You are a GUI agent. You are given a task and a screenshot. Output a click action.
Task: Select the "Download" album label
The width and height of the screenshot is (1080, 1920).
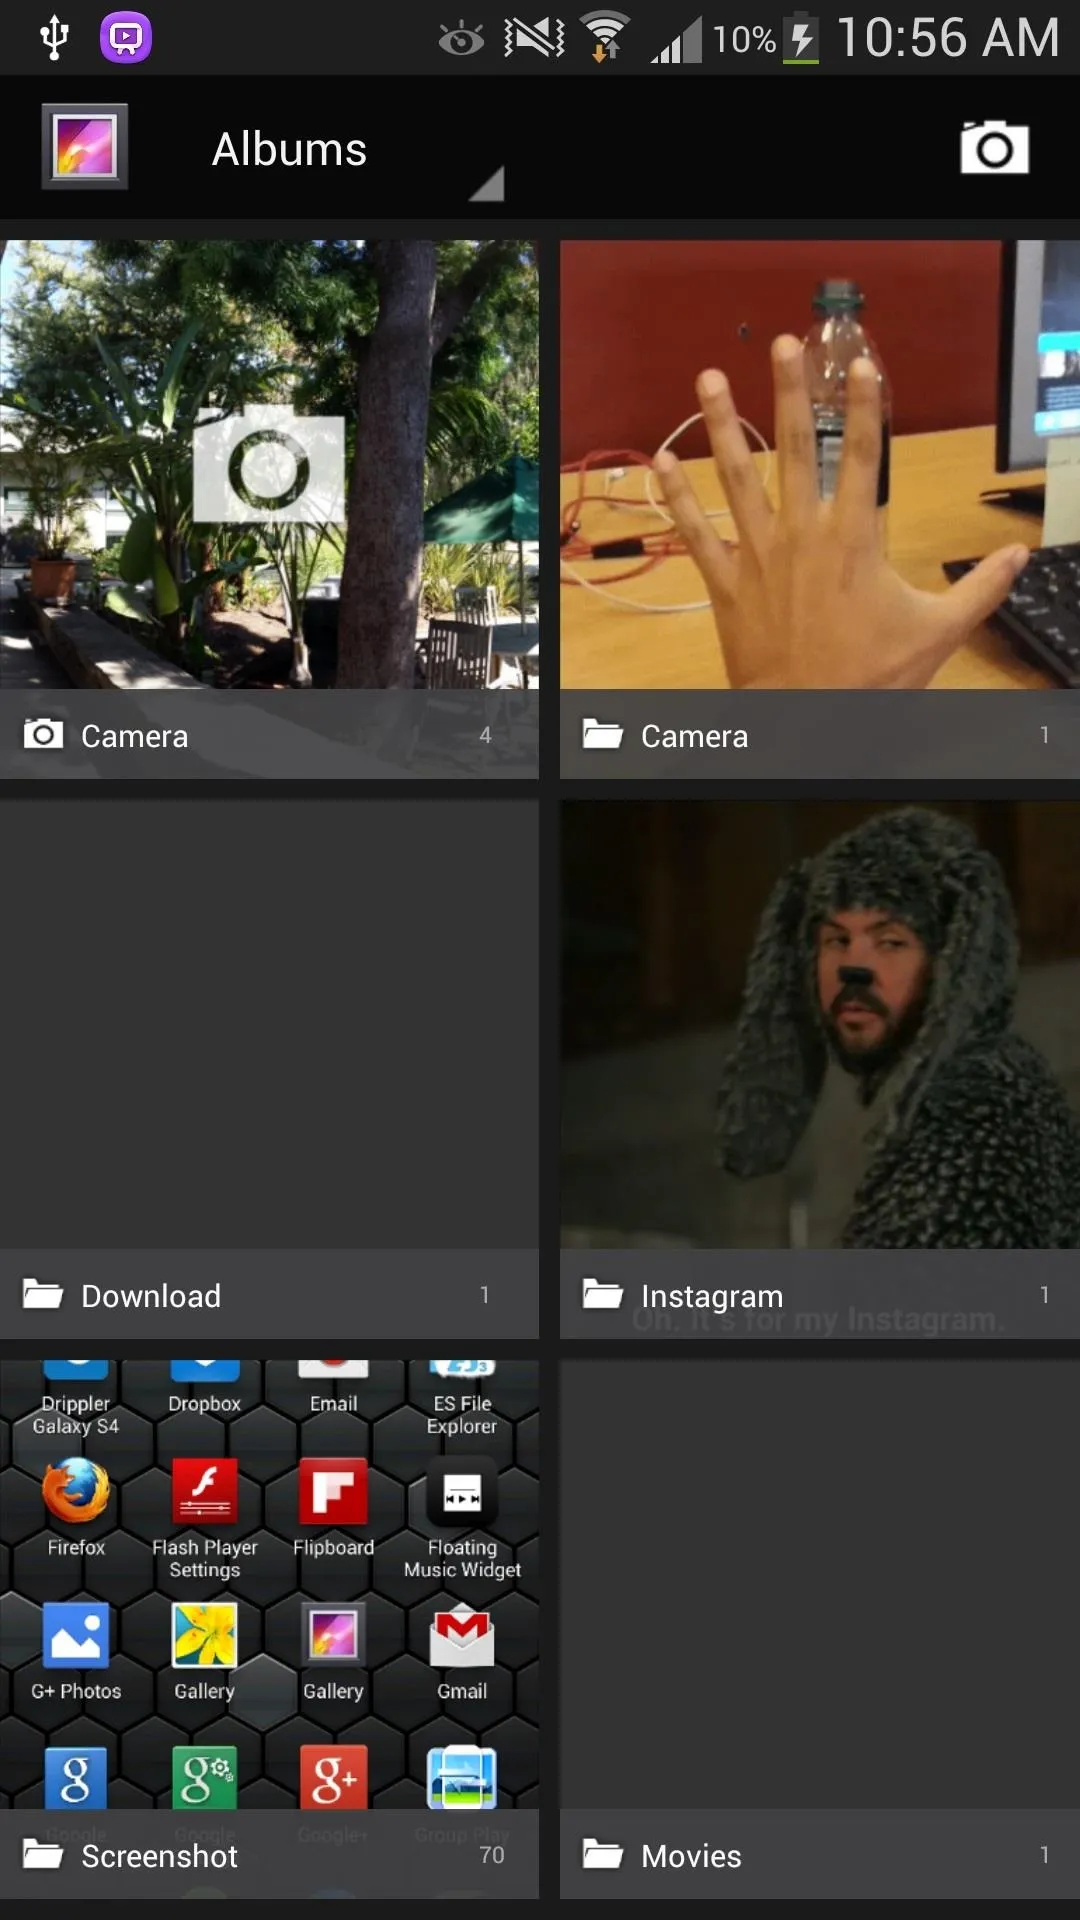click(x=151, y=1296)
